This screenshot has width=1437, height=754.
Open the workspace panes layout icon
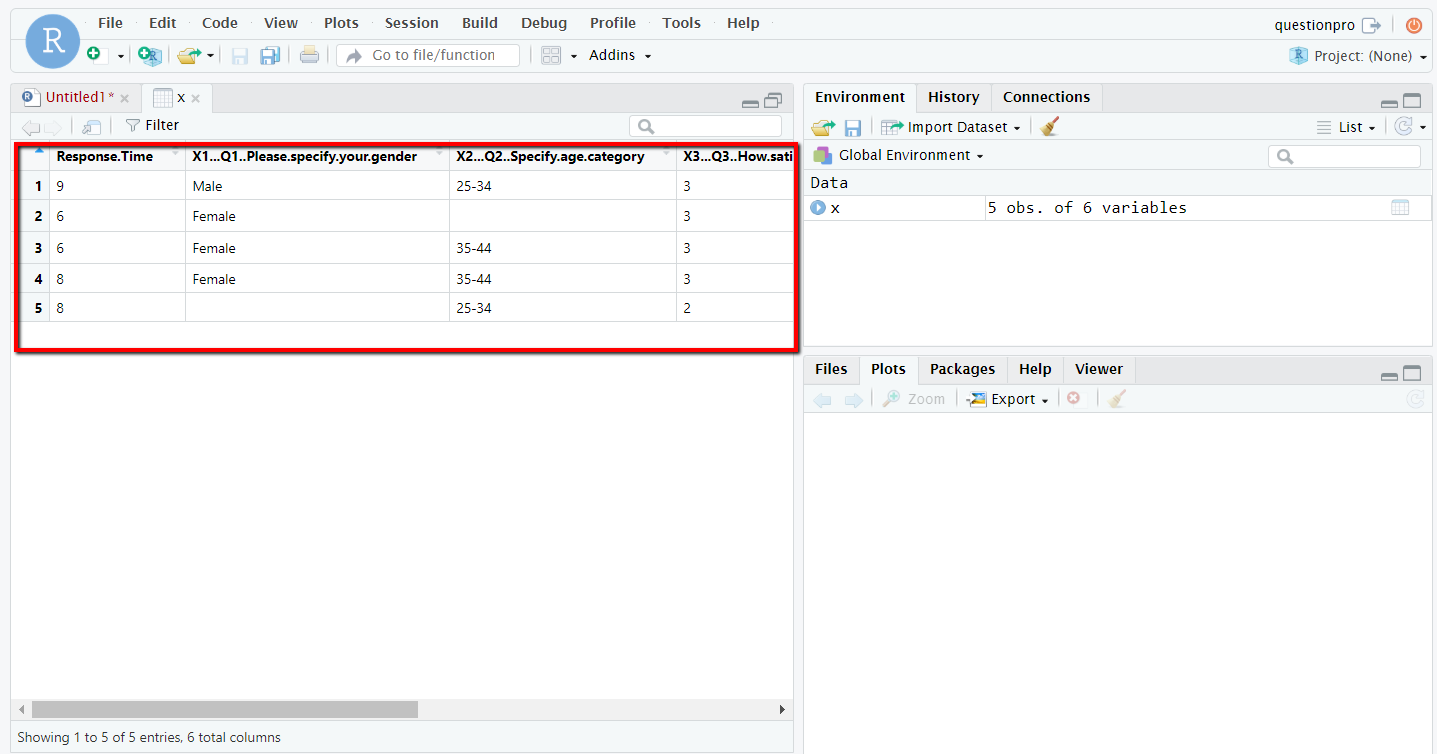click(x=551, y=55)
